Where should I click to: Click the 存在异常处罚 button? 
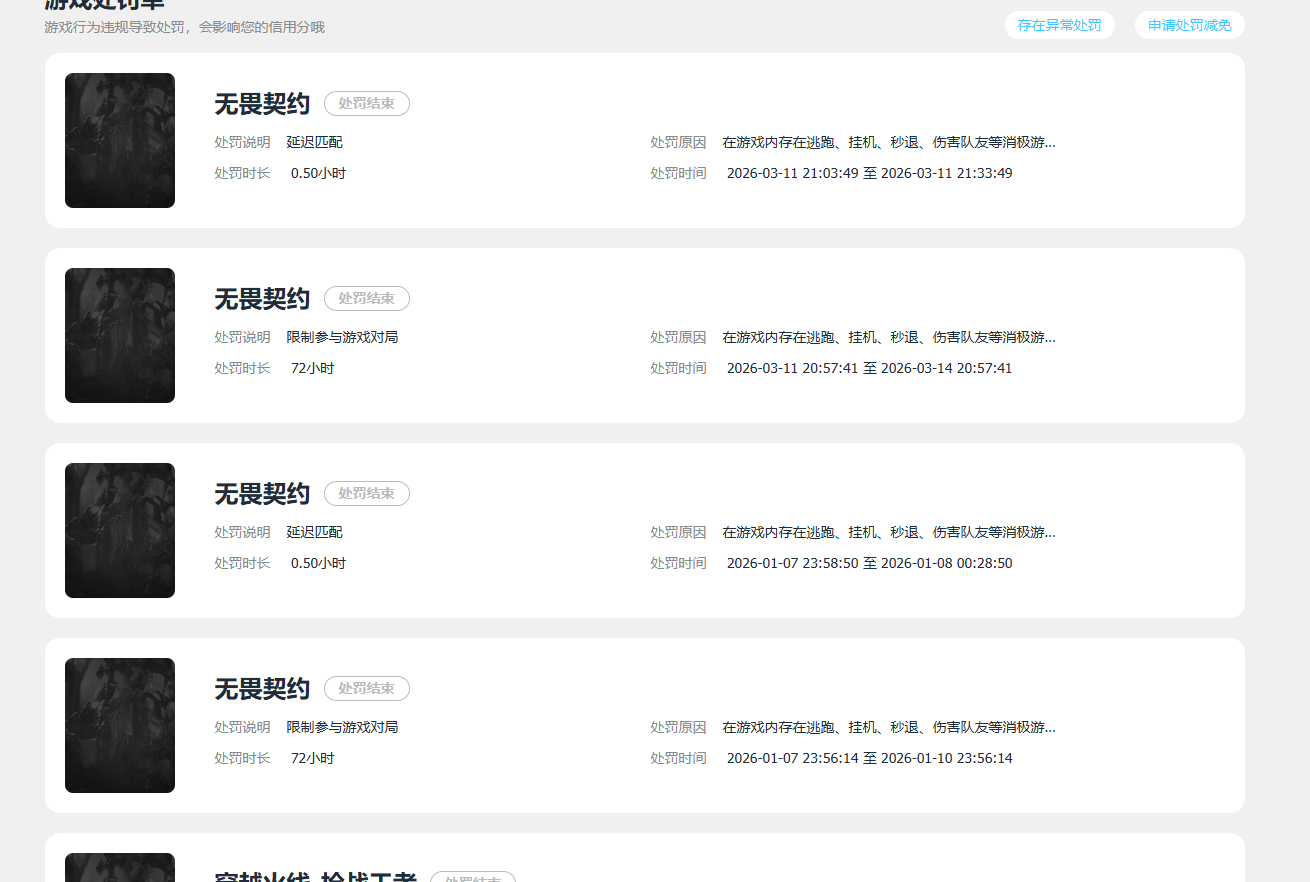coord(1059,24)
